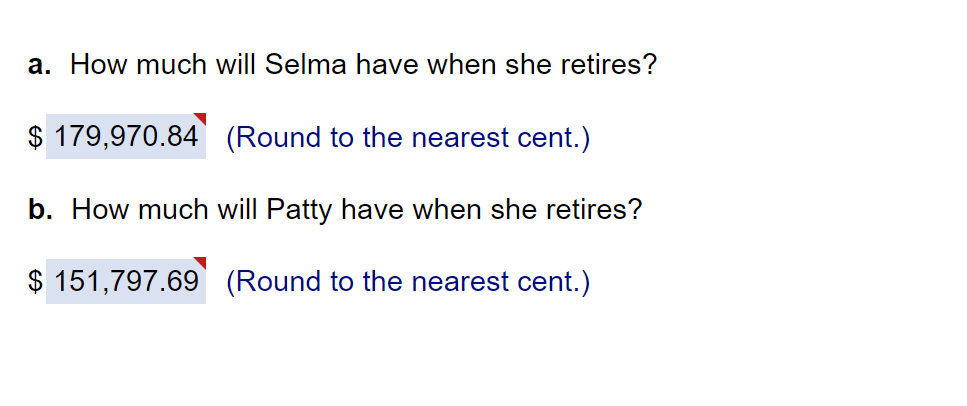This screenshot has width=967, height=406.
Task: Click the name 'Patty' in question b
Action: point(300,210)
